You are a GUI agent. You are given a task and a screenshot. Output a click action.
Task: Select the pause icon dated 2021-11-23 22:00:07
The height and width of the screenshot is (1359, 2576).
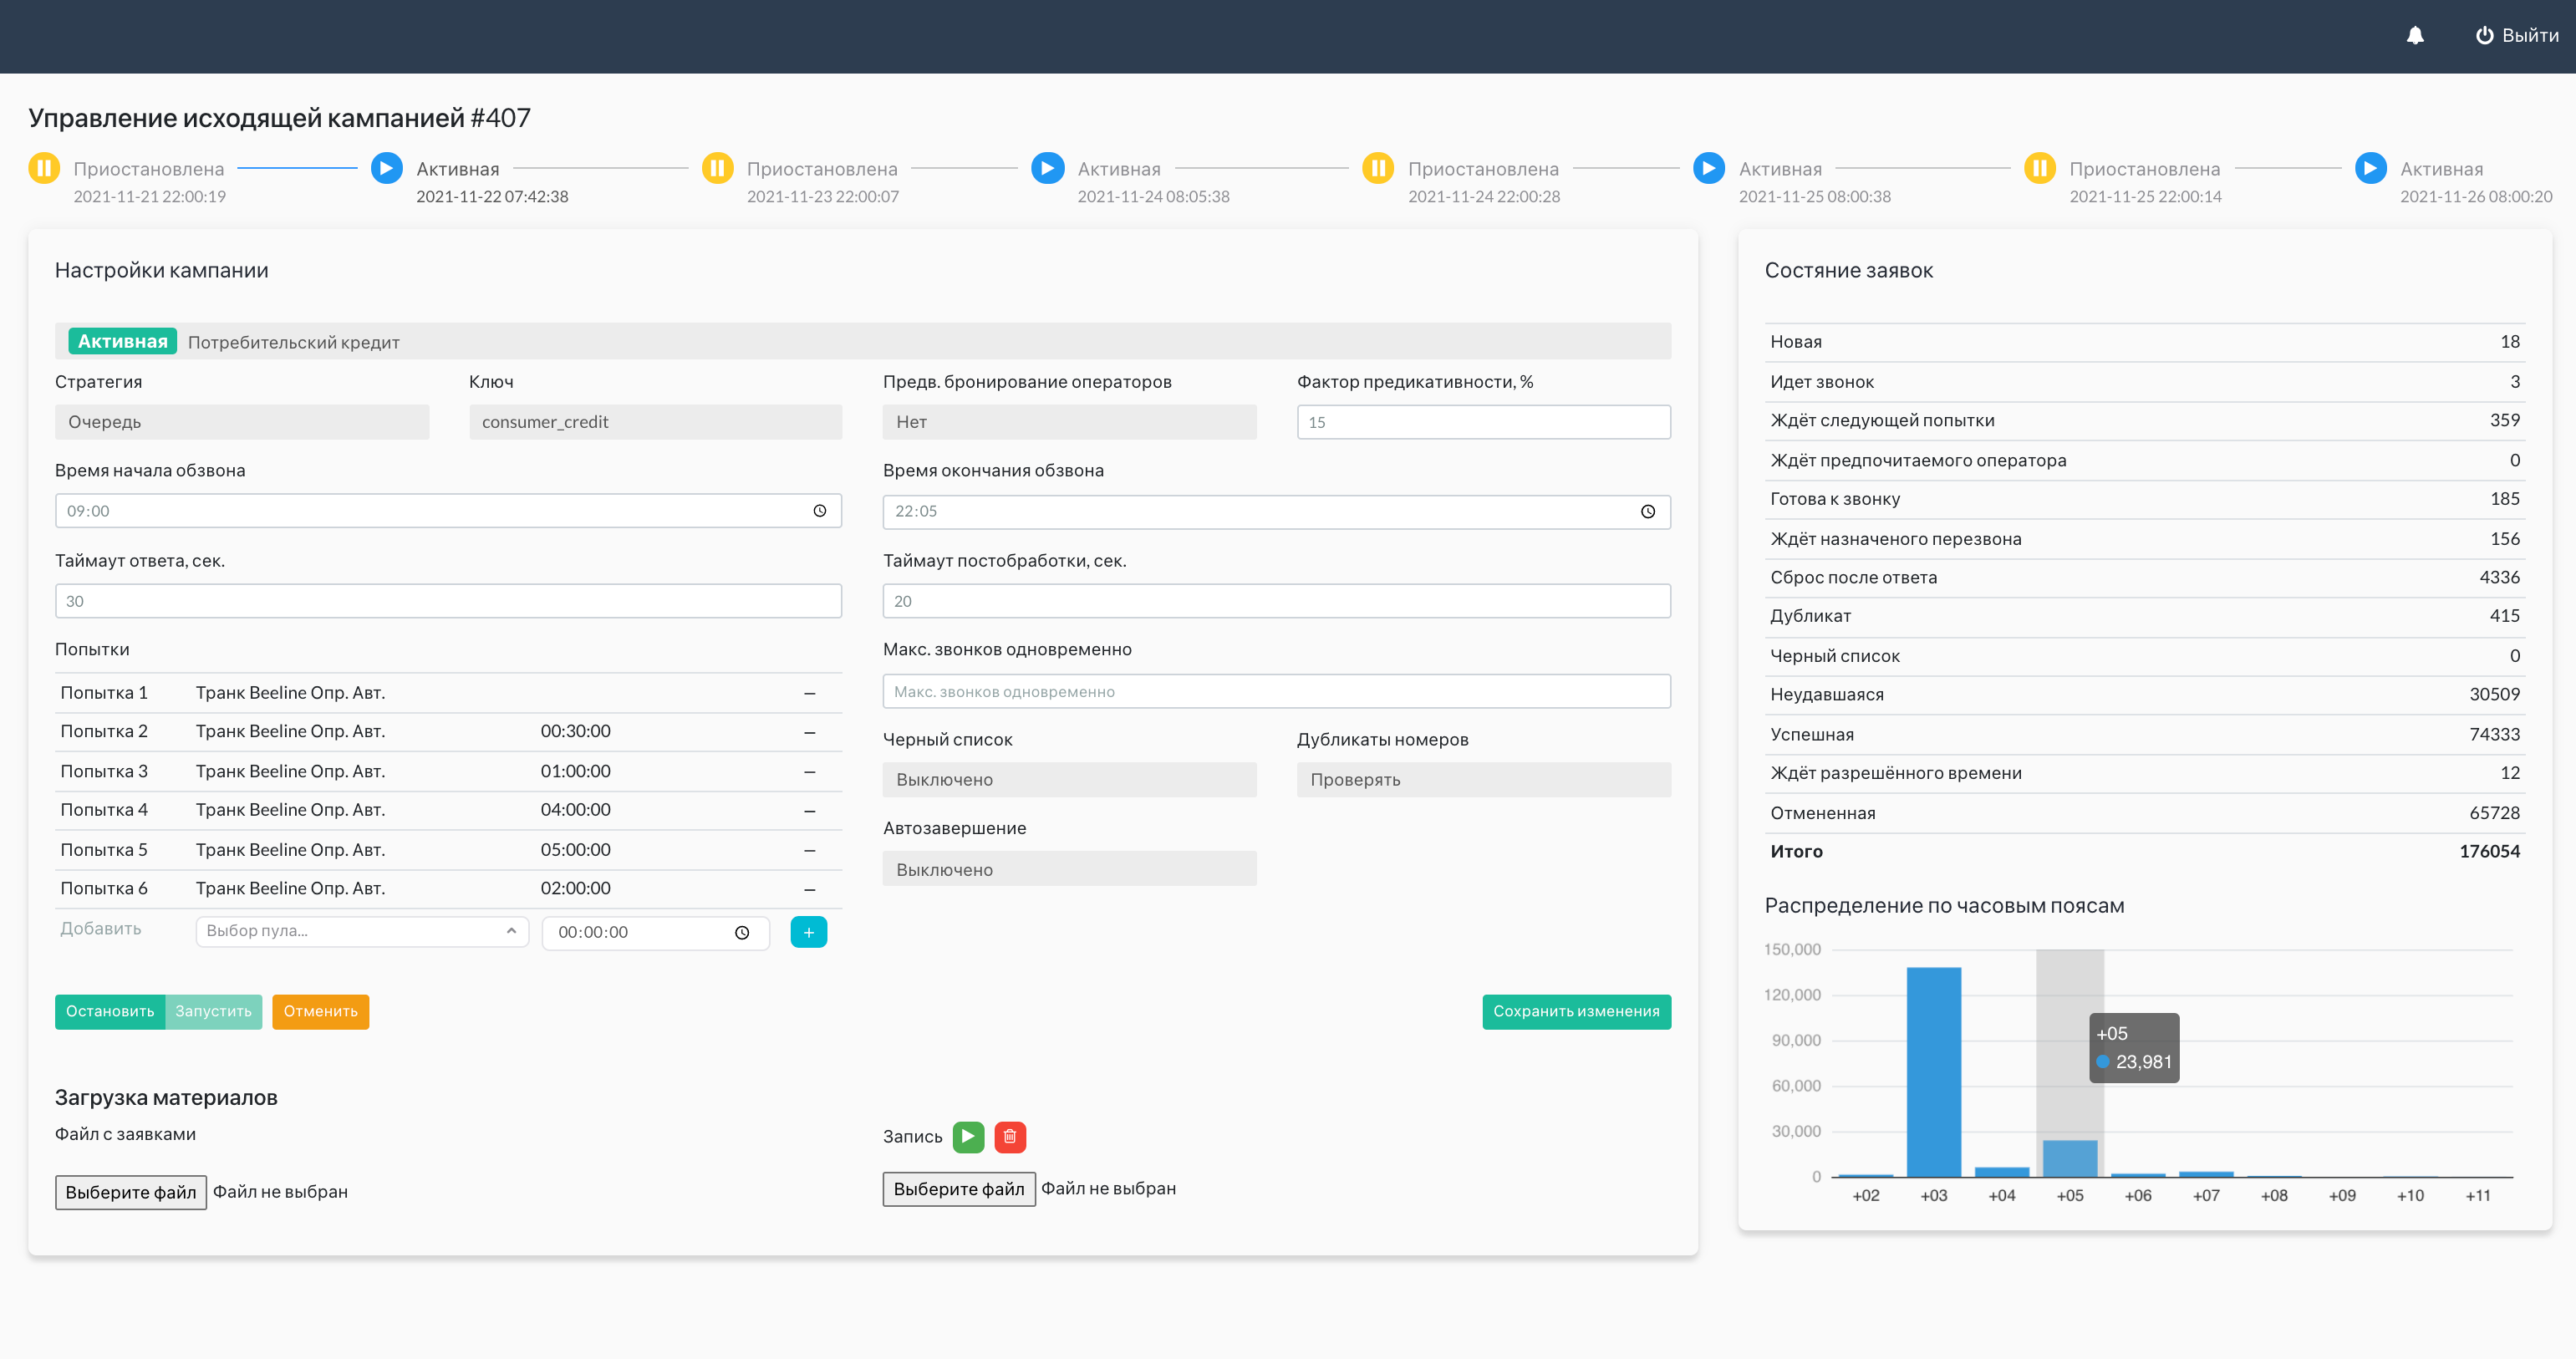718,167
